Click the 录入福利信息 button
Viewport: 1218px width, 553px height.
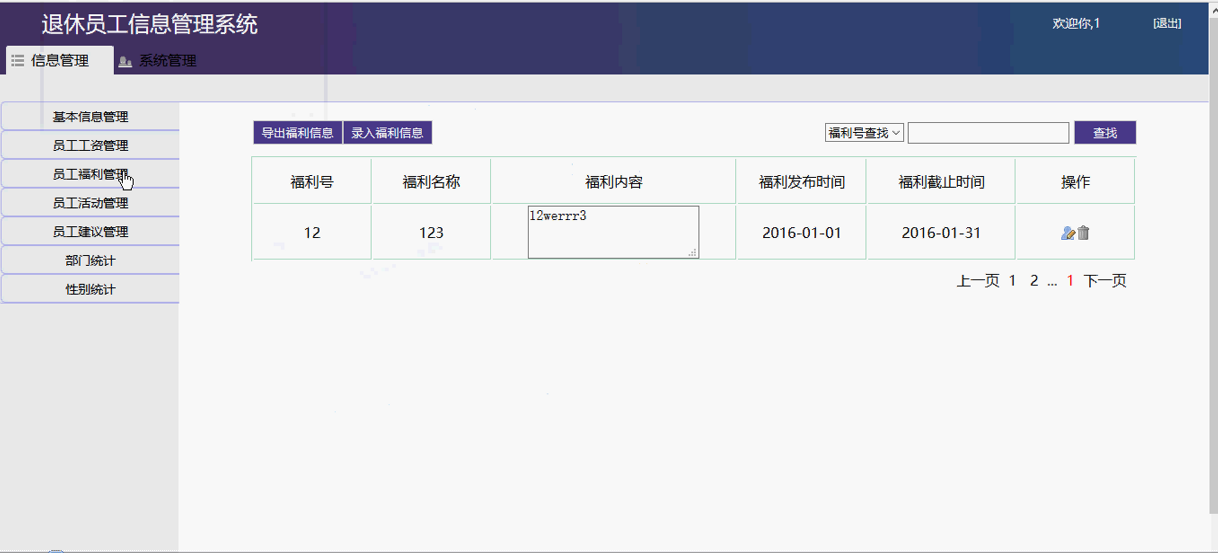pyautogui.click(x=387, y=133)
